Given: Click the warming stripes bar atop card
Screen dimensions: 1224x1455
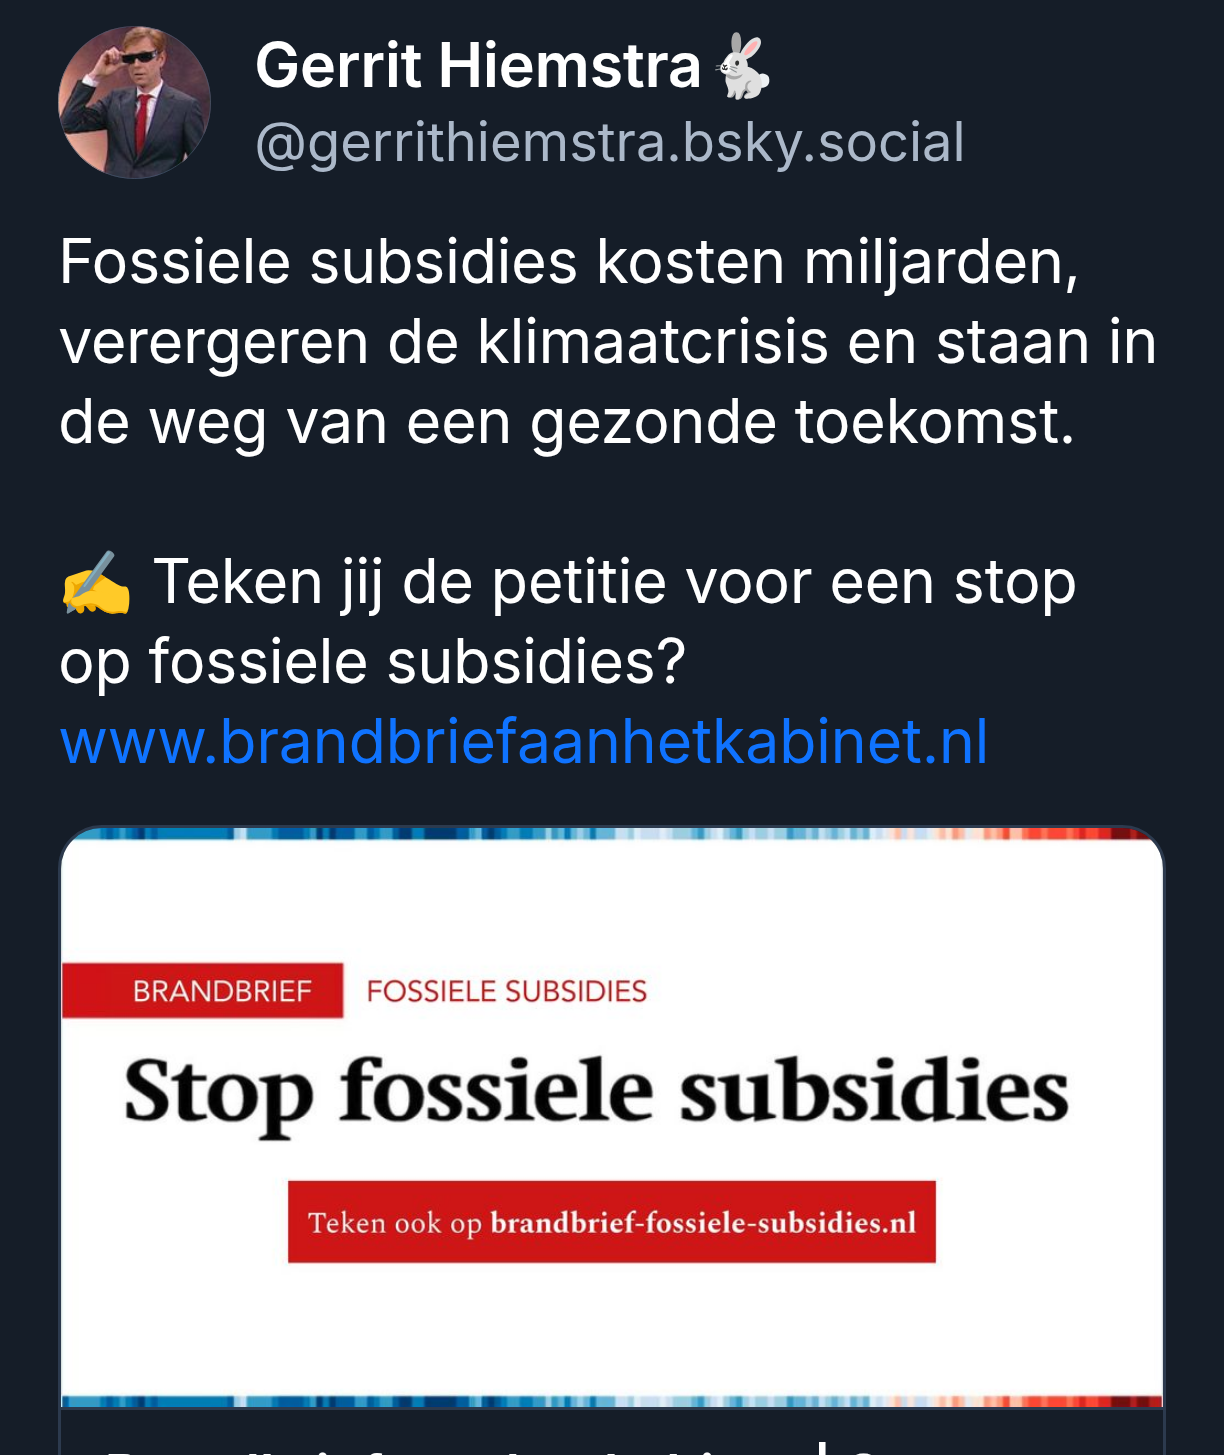Looking at the screenshot, I should (x=612, y=833).
